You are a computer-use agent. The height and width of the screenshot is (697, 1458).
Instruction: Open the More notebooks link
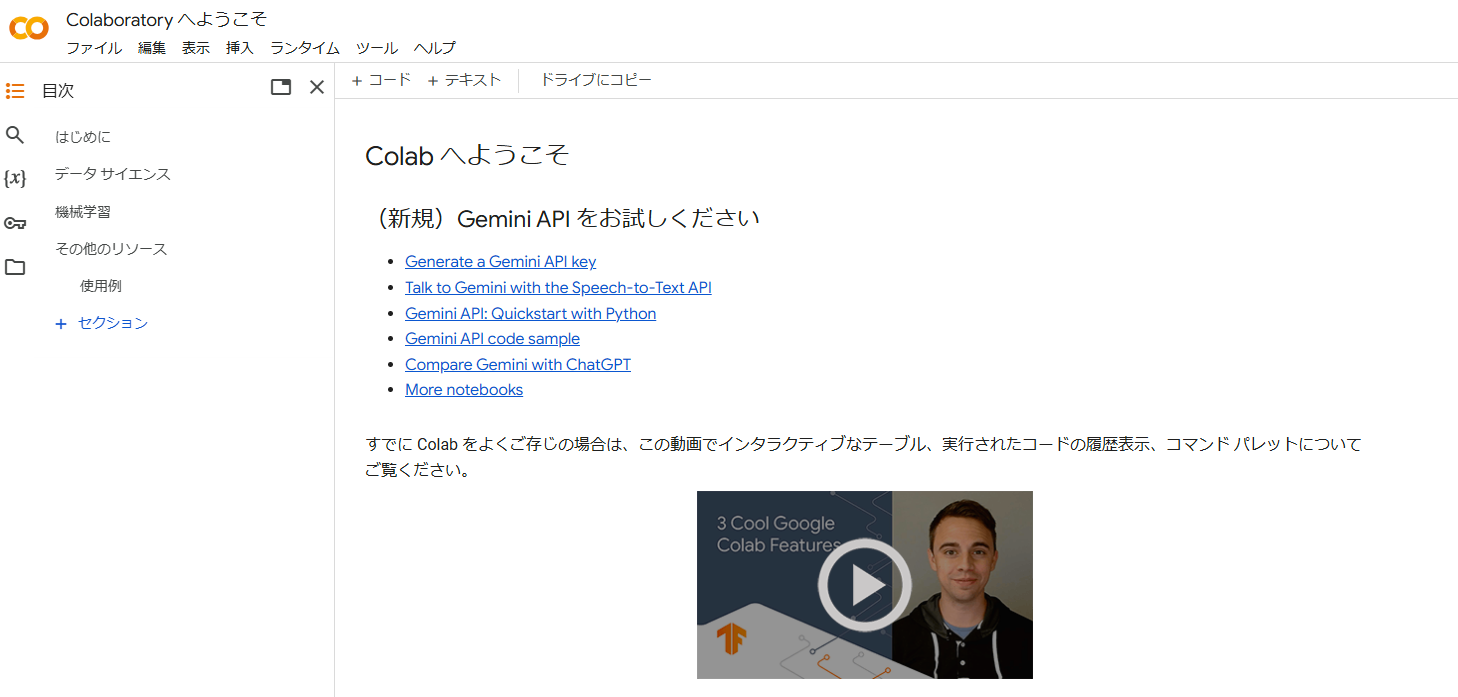click(x=463, y=389)
